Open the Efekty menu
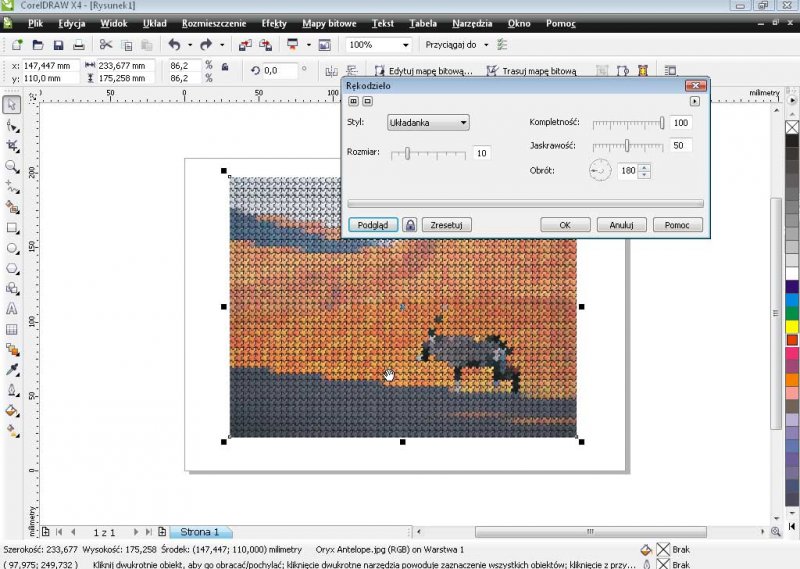800x569 pixels. click(x=274, y=22)
